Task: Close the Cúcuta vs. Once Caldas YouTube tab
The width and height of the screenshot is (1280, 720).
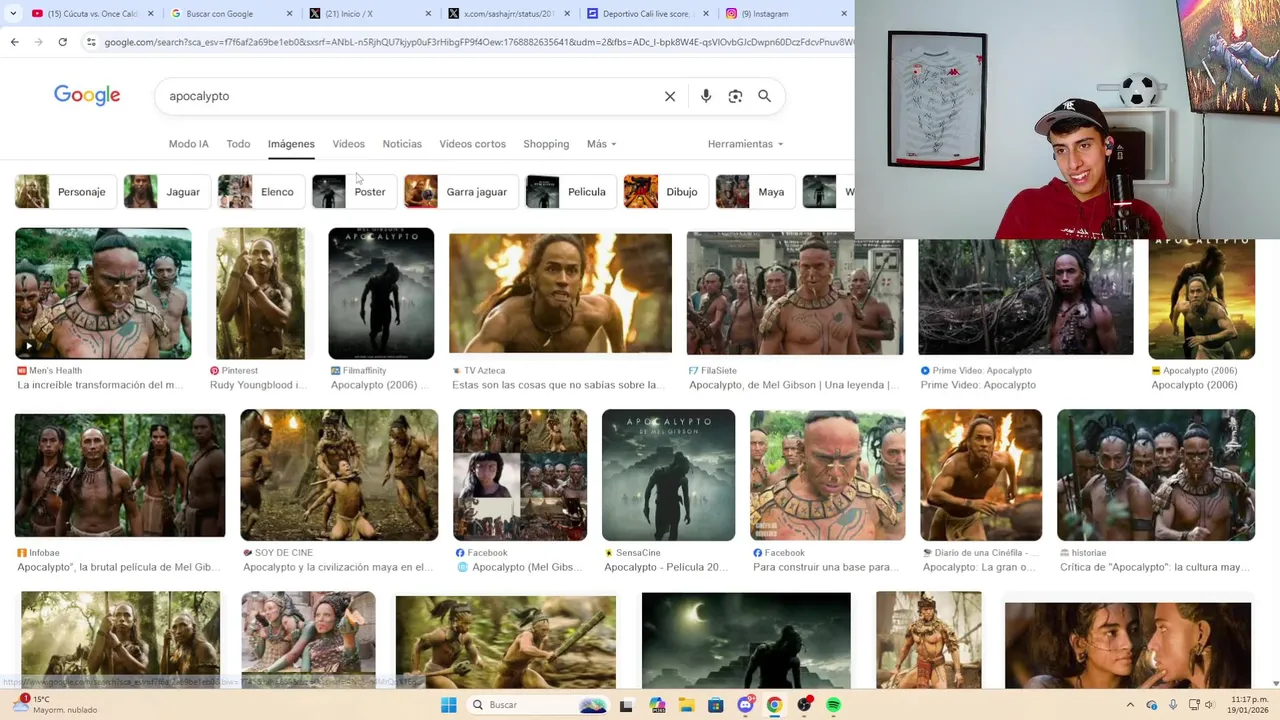Action: [151, 14]
